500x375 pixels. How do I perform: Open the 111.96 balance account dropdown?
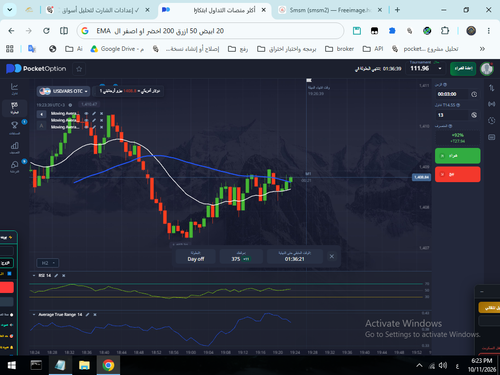point(426,68)
